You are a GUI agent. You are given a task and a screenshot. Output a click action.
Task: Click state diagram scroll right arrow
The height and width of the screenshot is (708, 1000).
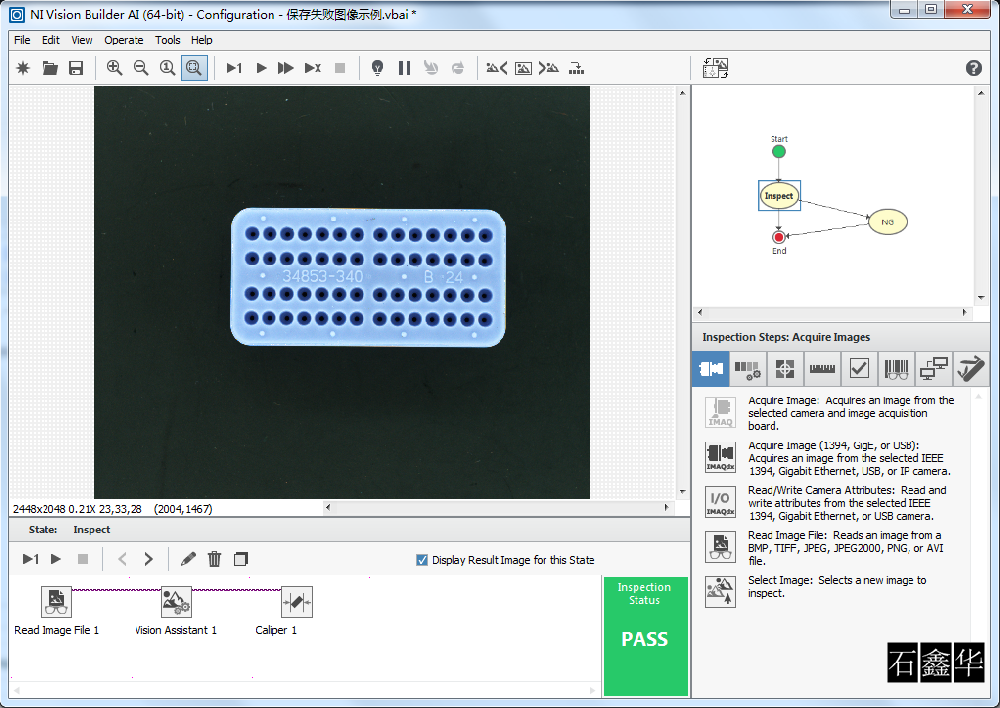click(x=964, y=313)
